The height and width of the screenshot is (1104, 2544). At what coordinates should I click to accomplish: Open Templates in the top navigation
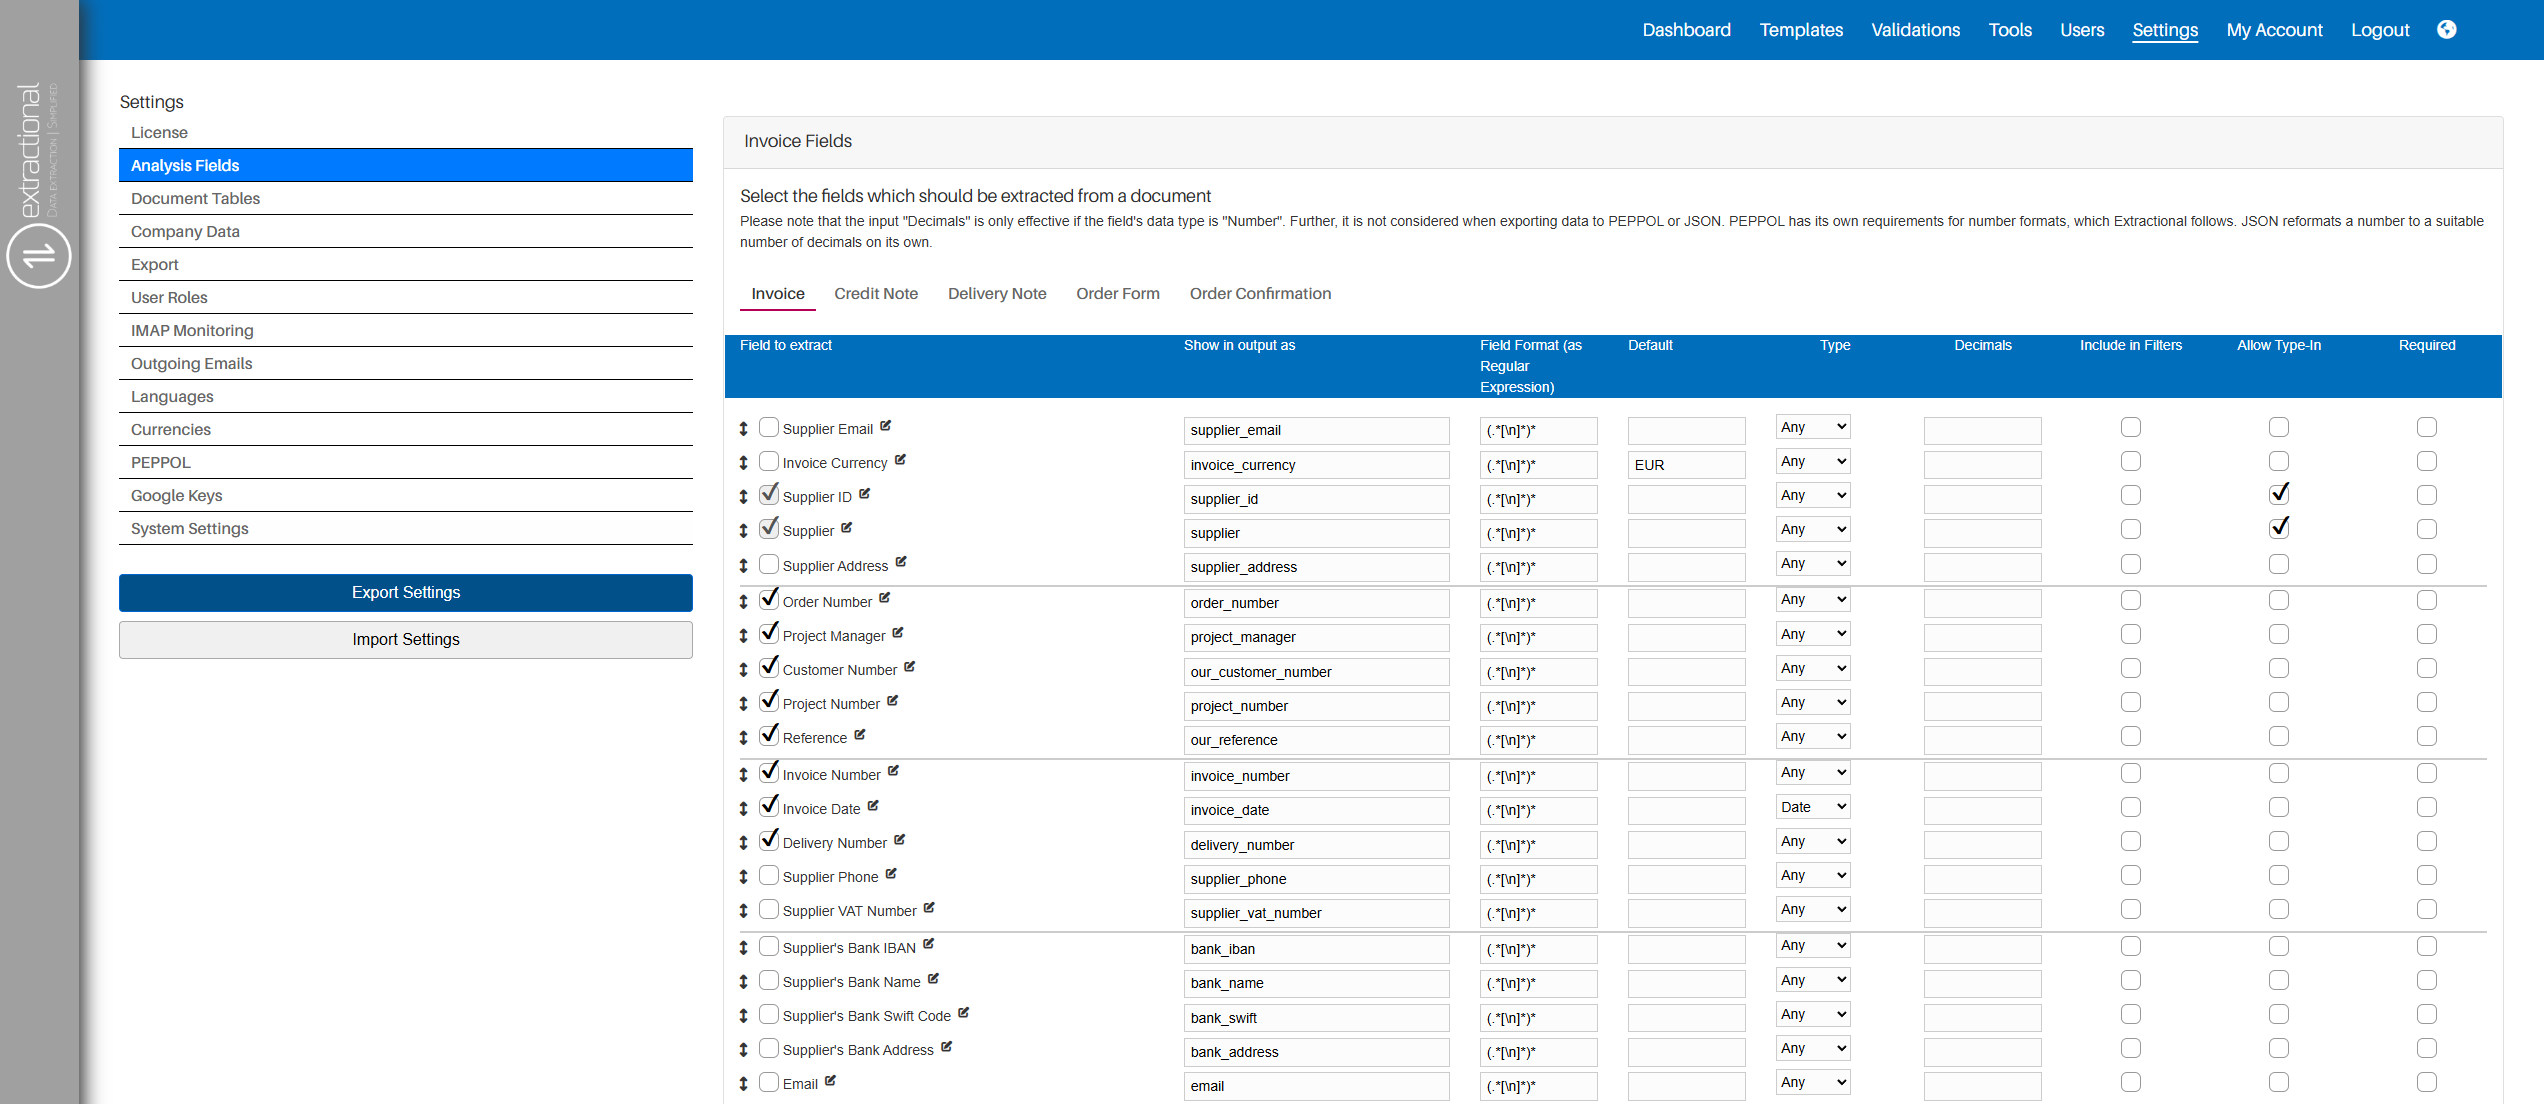pyautogui.click(x=1800, y=30)
